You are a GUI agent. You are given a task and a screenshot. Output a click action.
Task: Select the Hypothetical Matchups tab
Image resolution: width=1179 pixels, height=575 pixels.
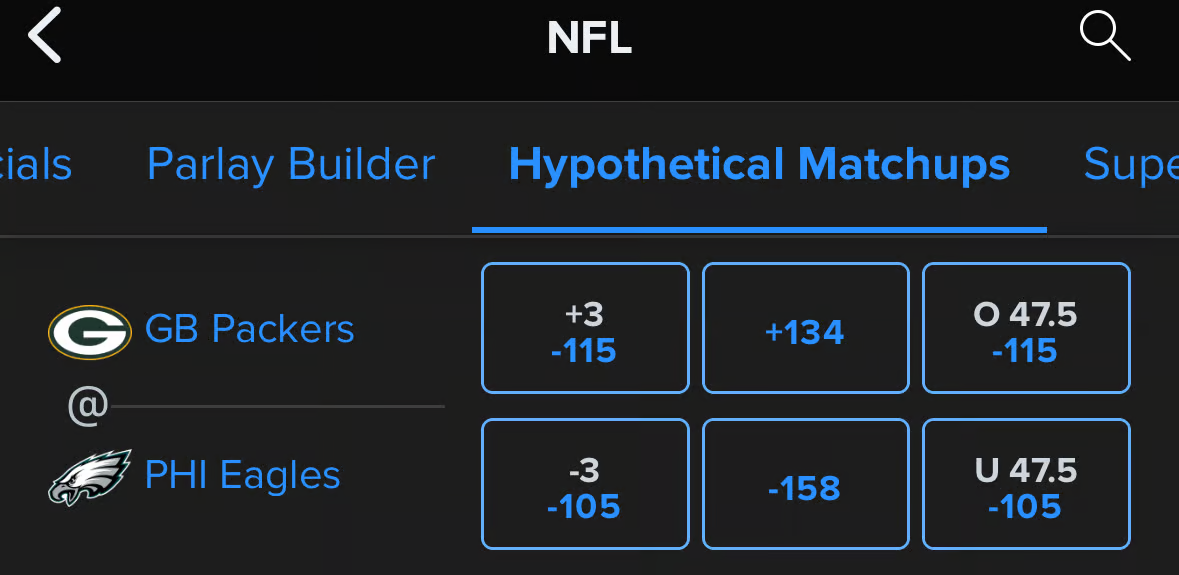(759, 165)
